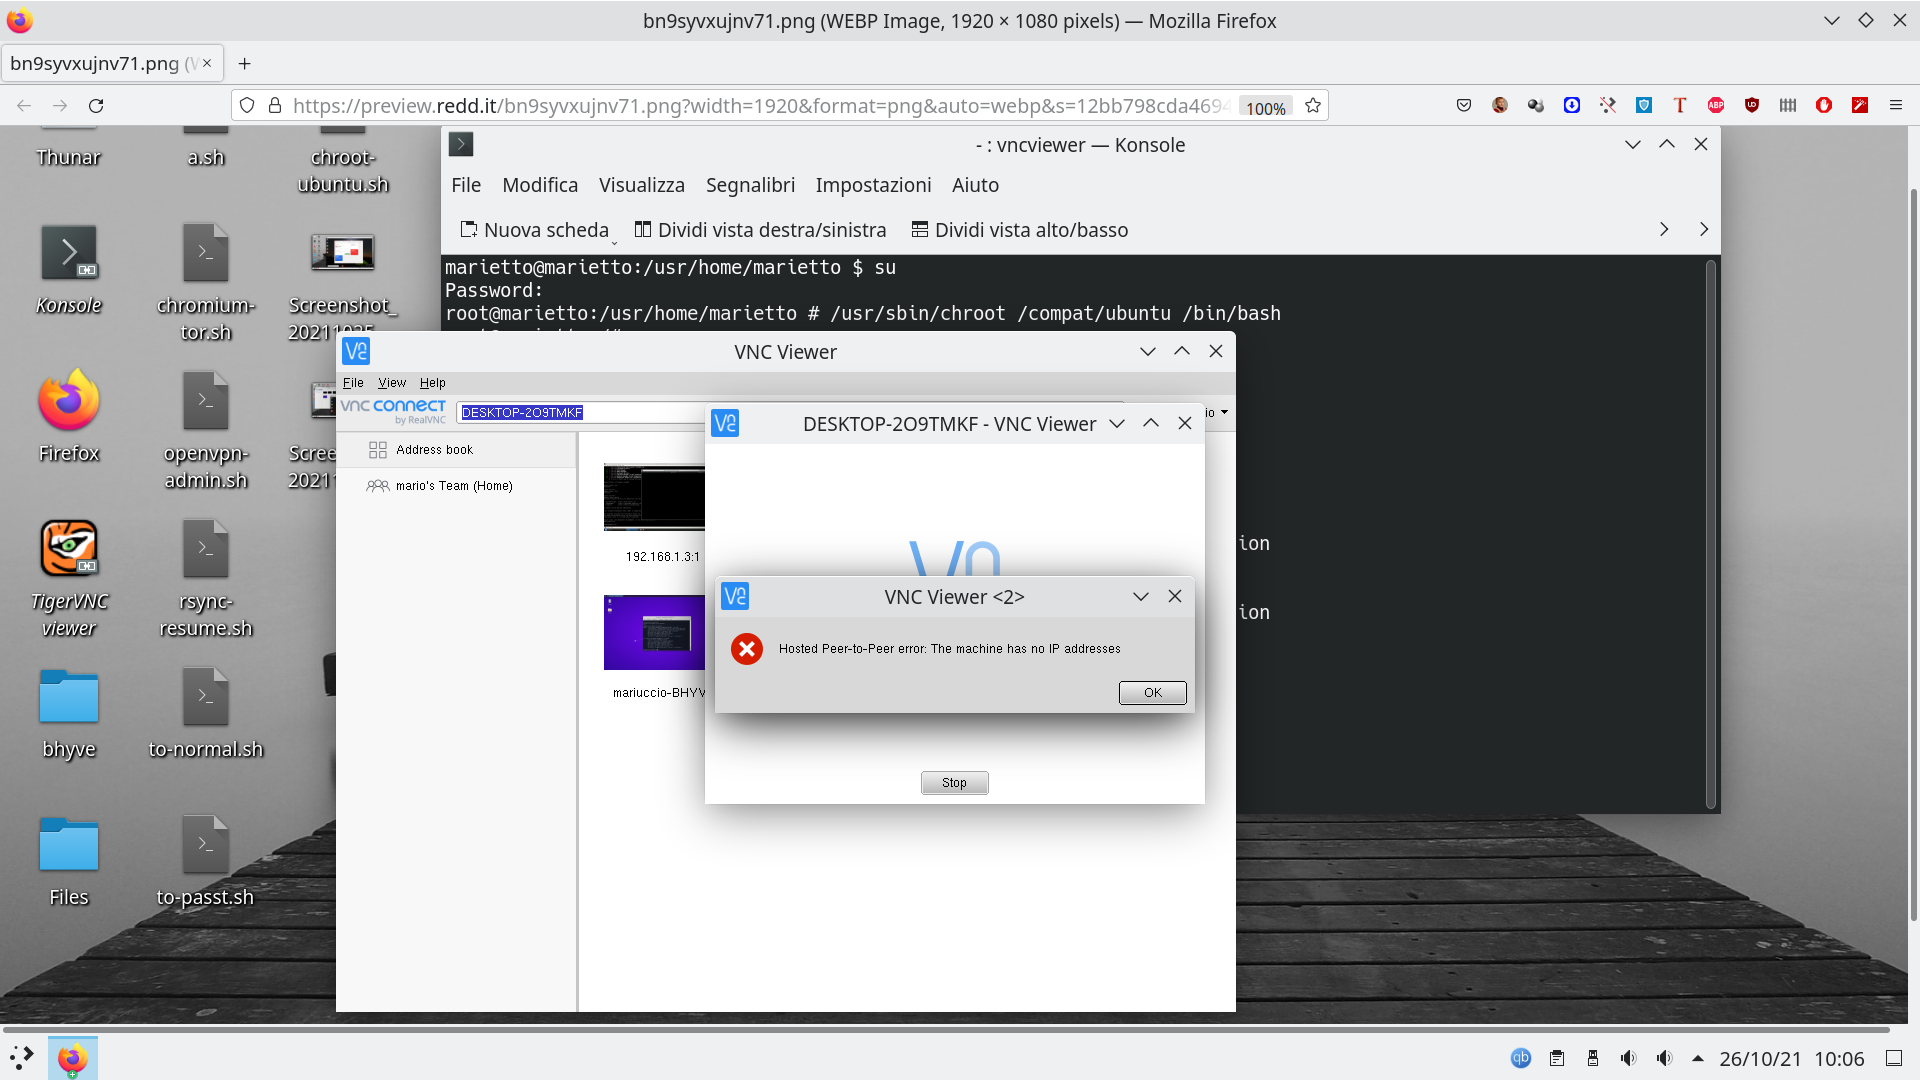Open the Impostazioni menu in Konsole
The height and width of the screenshot is (1080, 1920).
pyautogui.click(x=872, y=185)
